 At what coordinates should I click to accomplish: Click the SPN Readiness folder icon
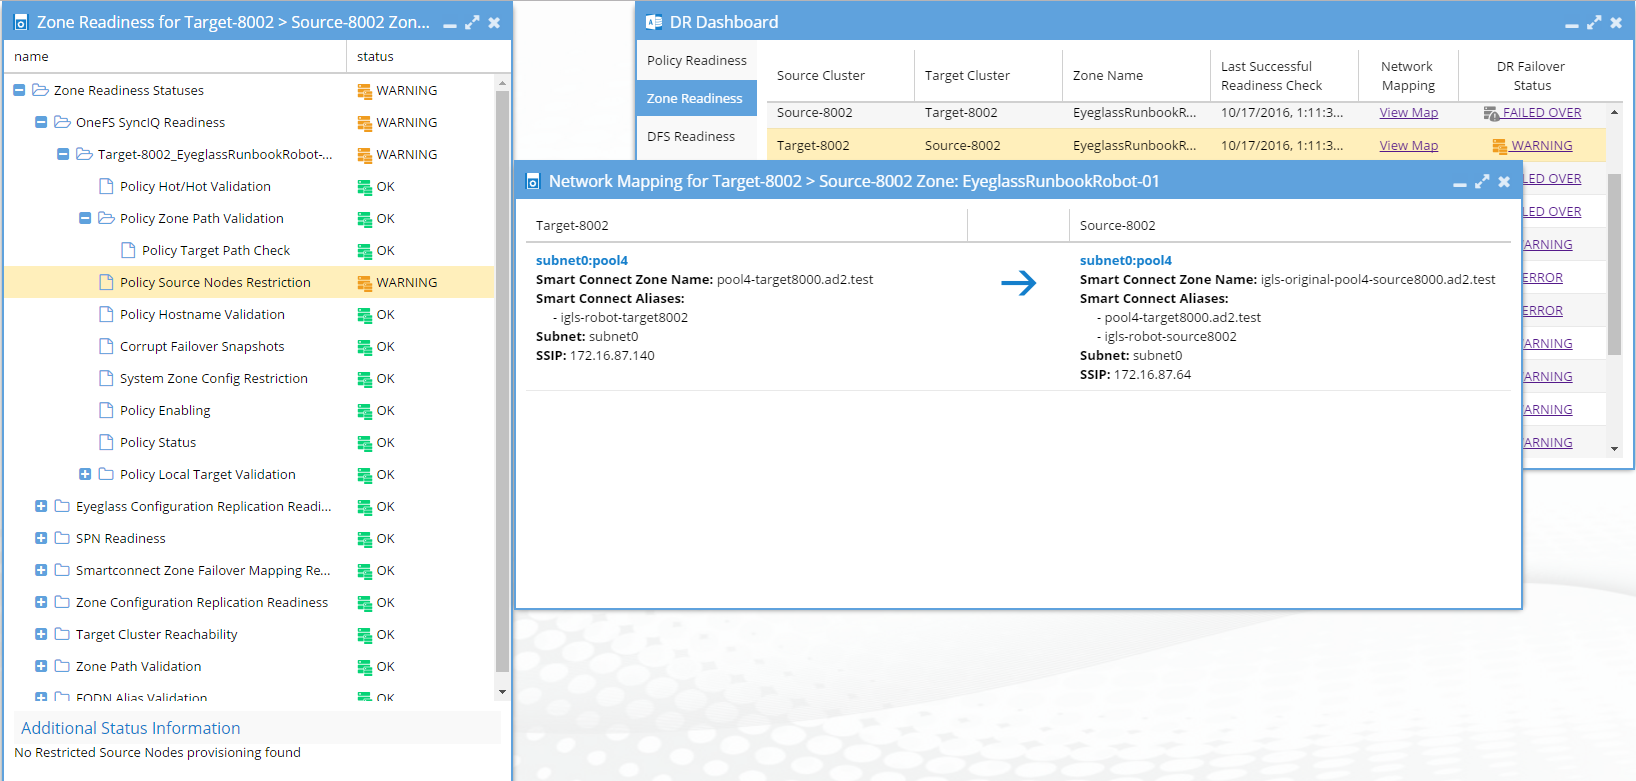[x=62, y=538]
